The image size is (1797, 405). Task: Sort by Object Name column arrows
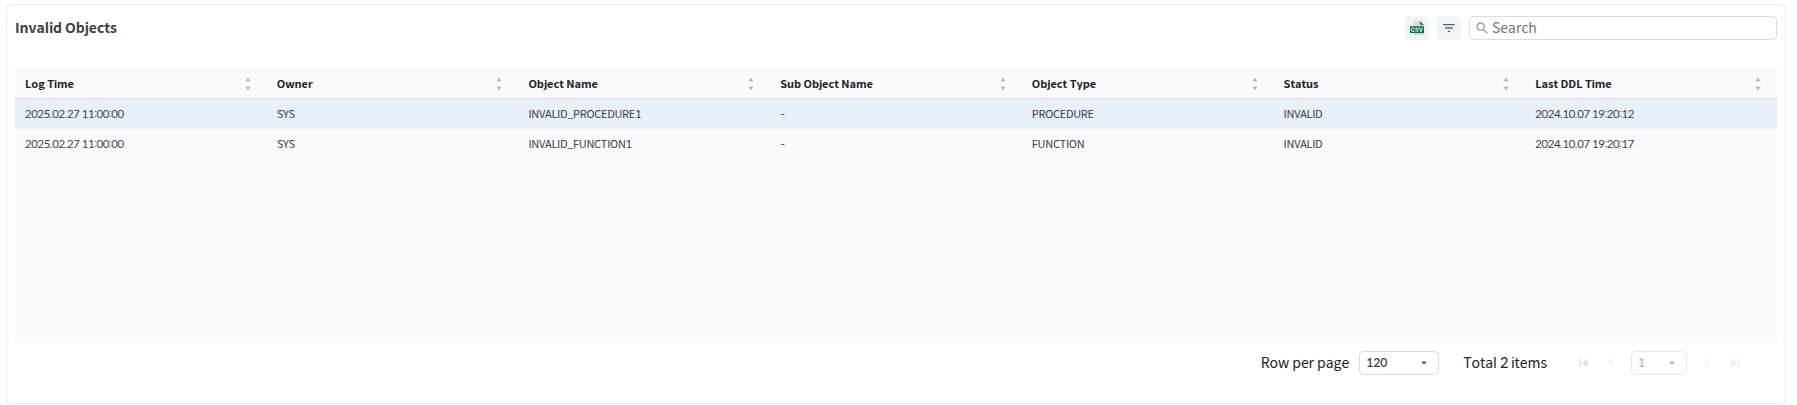click(751, 84)
